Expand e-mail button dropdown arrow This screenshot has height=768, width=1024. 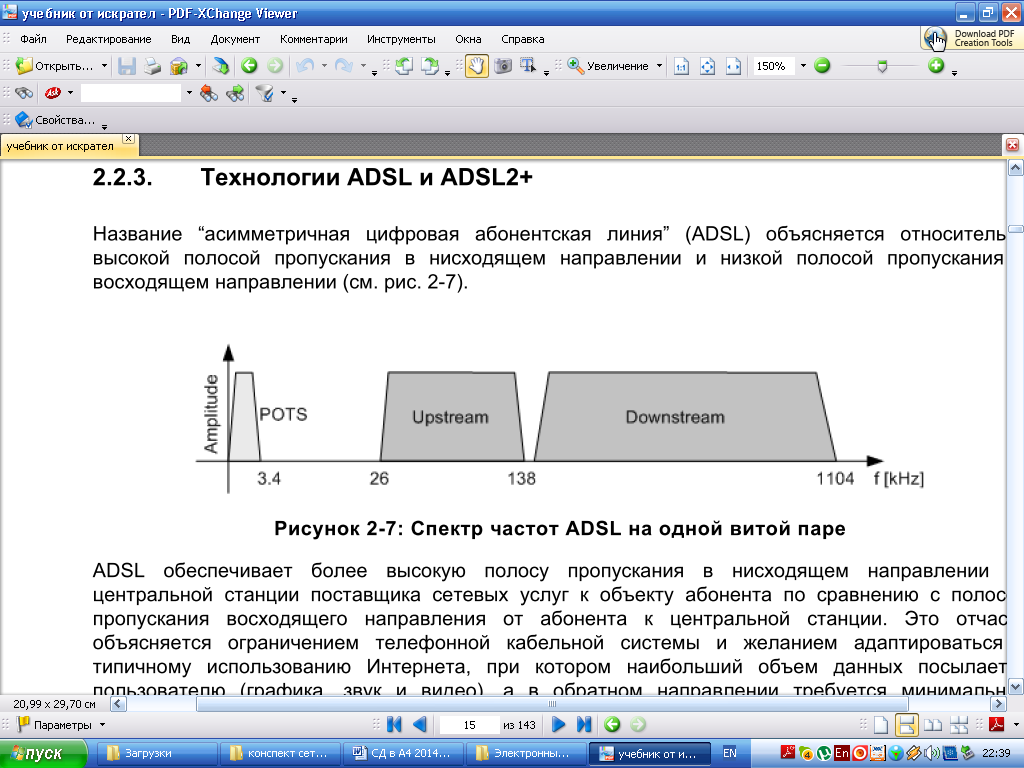pos(198,66)
